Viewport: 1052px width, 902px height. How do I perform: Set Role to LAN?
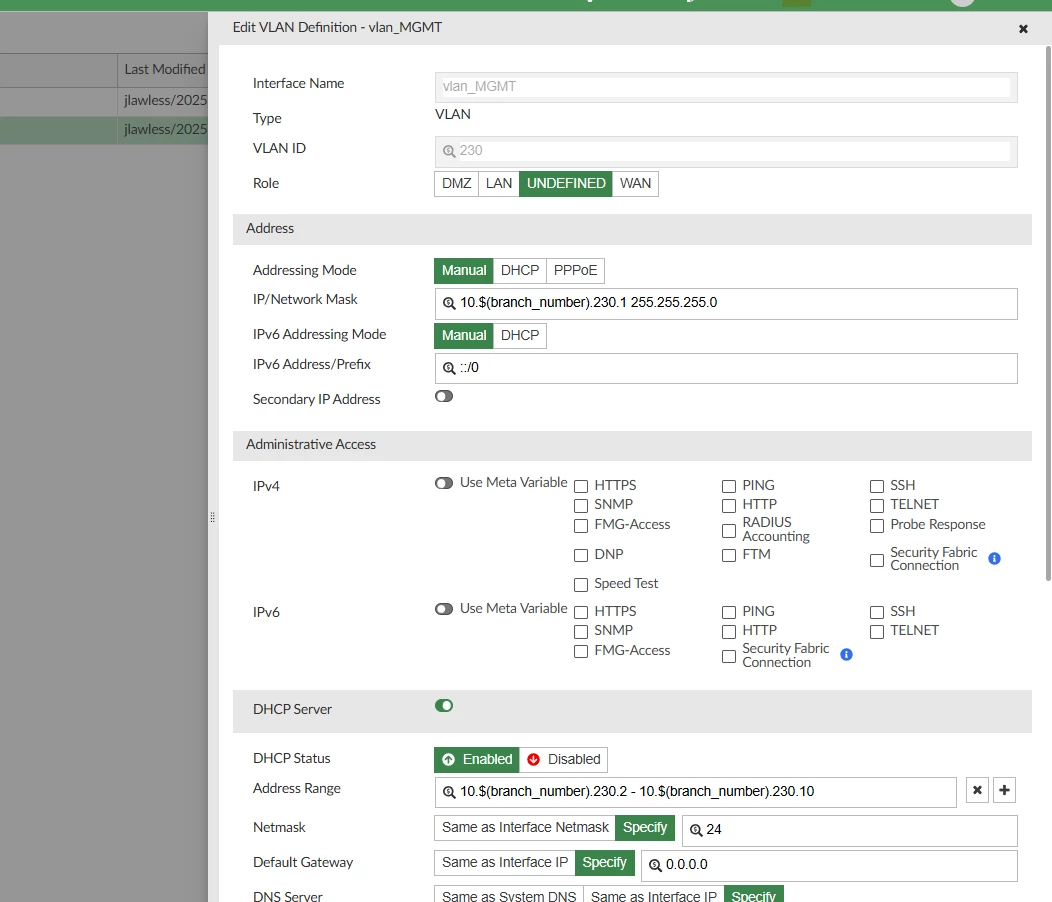pos(498,184)
